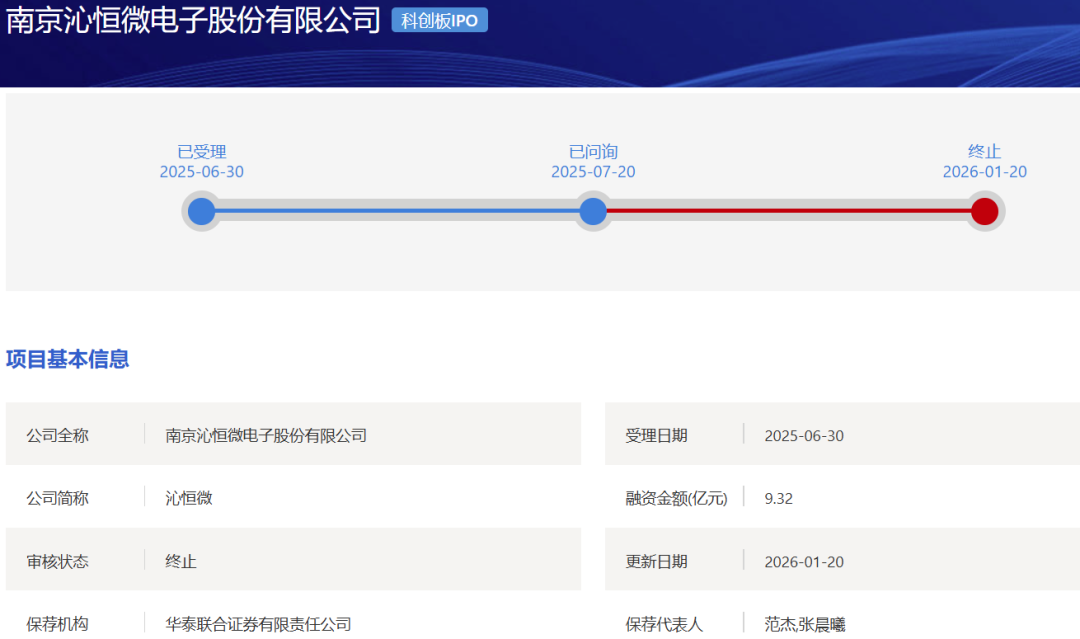The width and height of the screenshot is (1080, 639).
Task: Click the blue progress segment between 已受理 and 已问询
Action: pyautogui.click(x=397, y=211)
